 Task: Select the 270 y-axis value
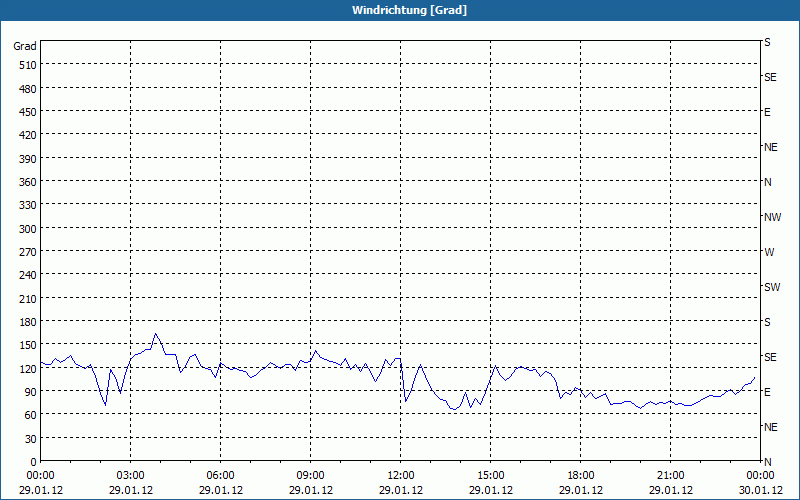coord(28,252)
